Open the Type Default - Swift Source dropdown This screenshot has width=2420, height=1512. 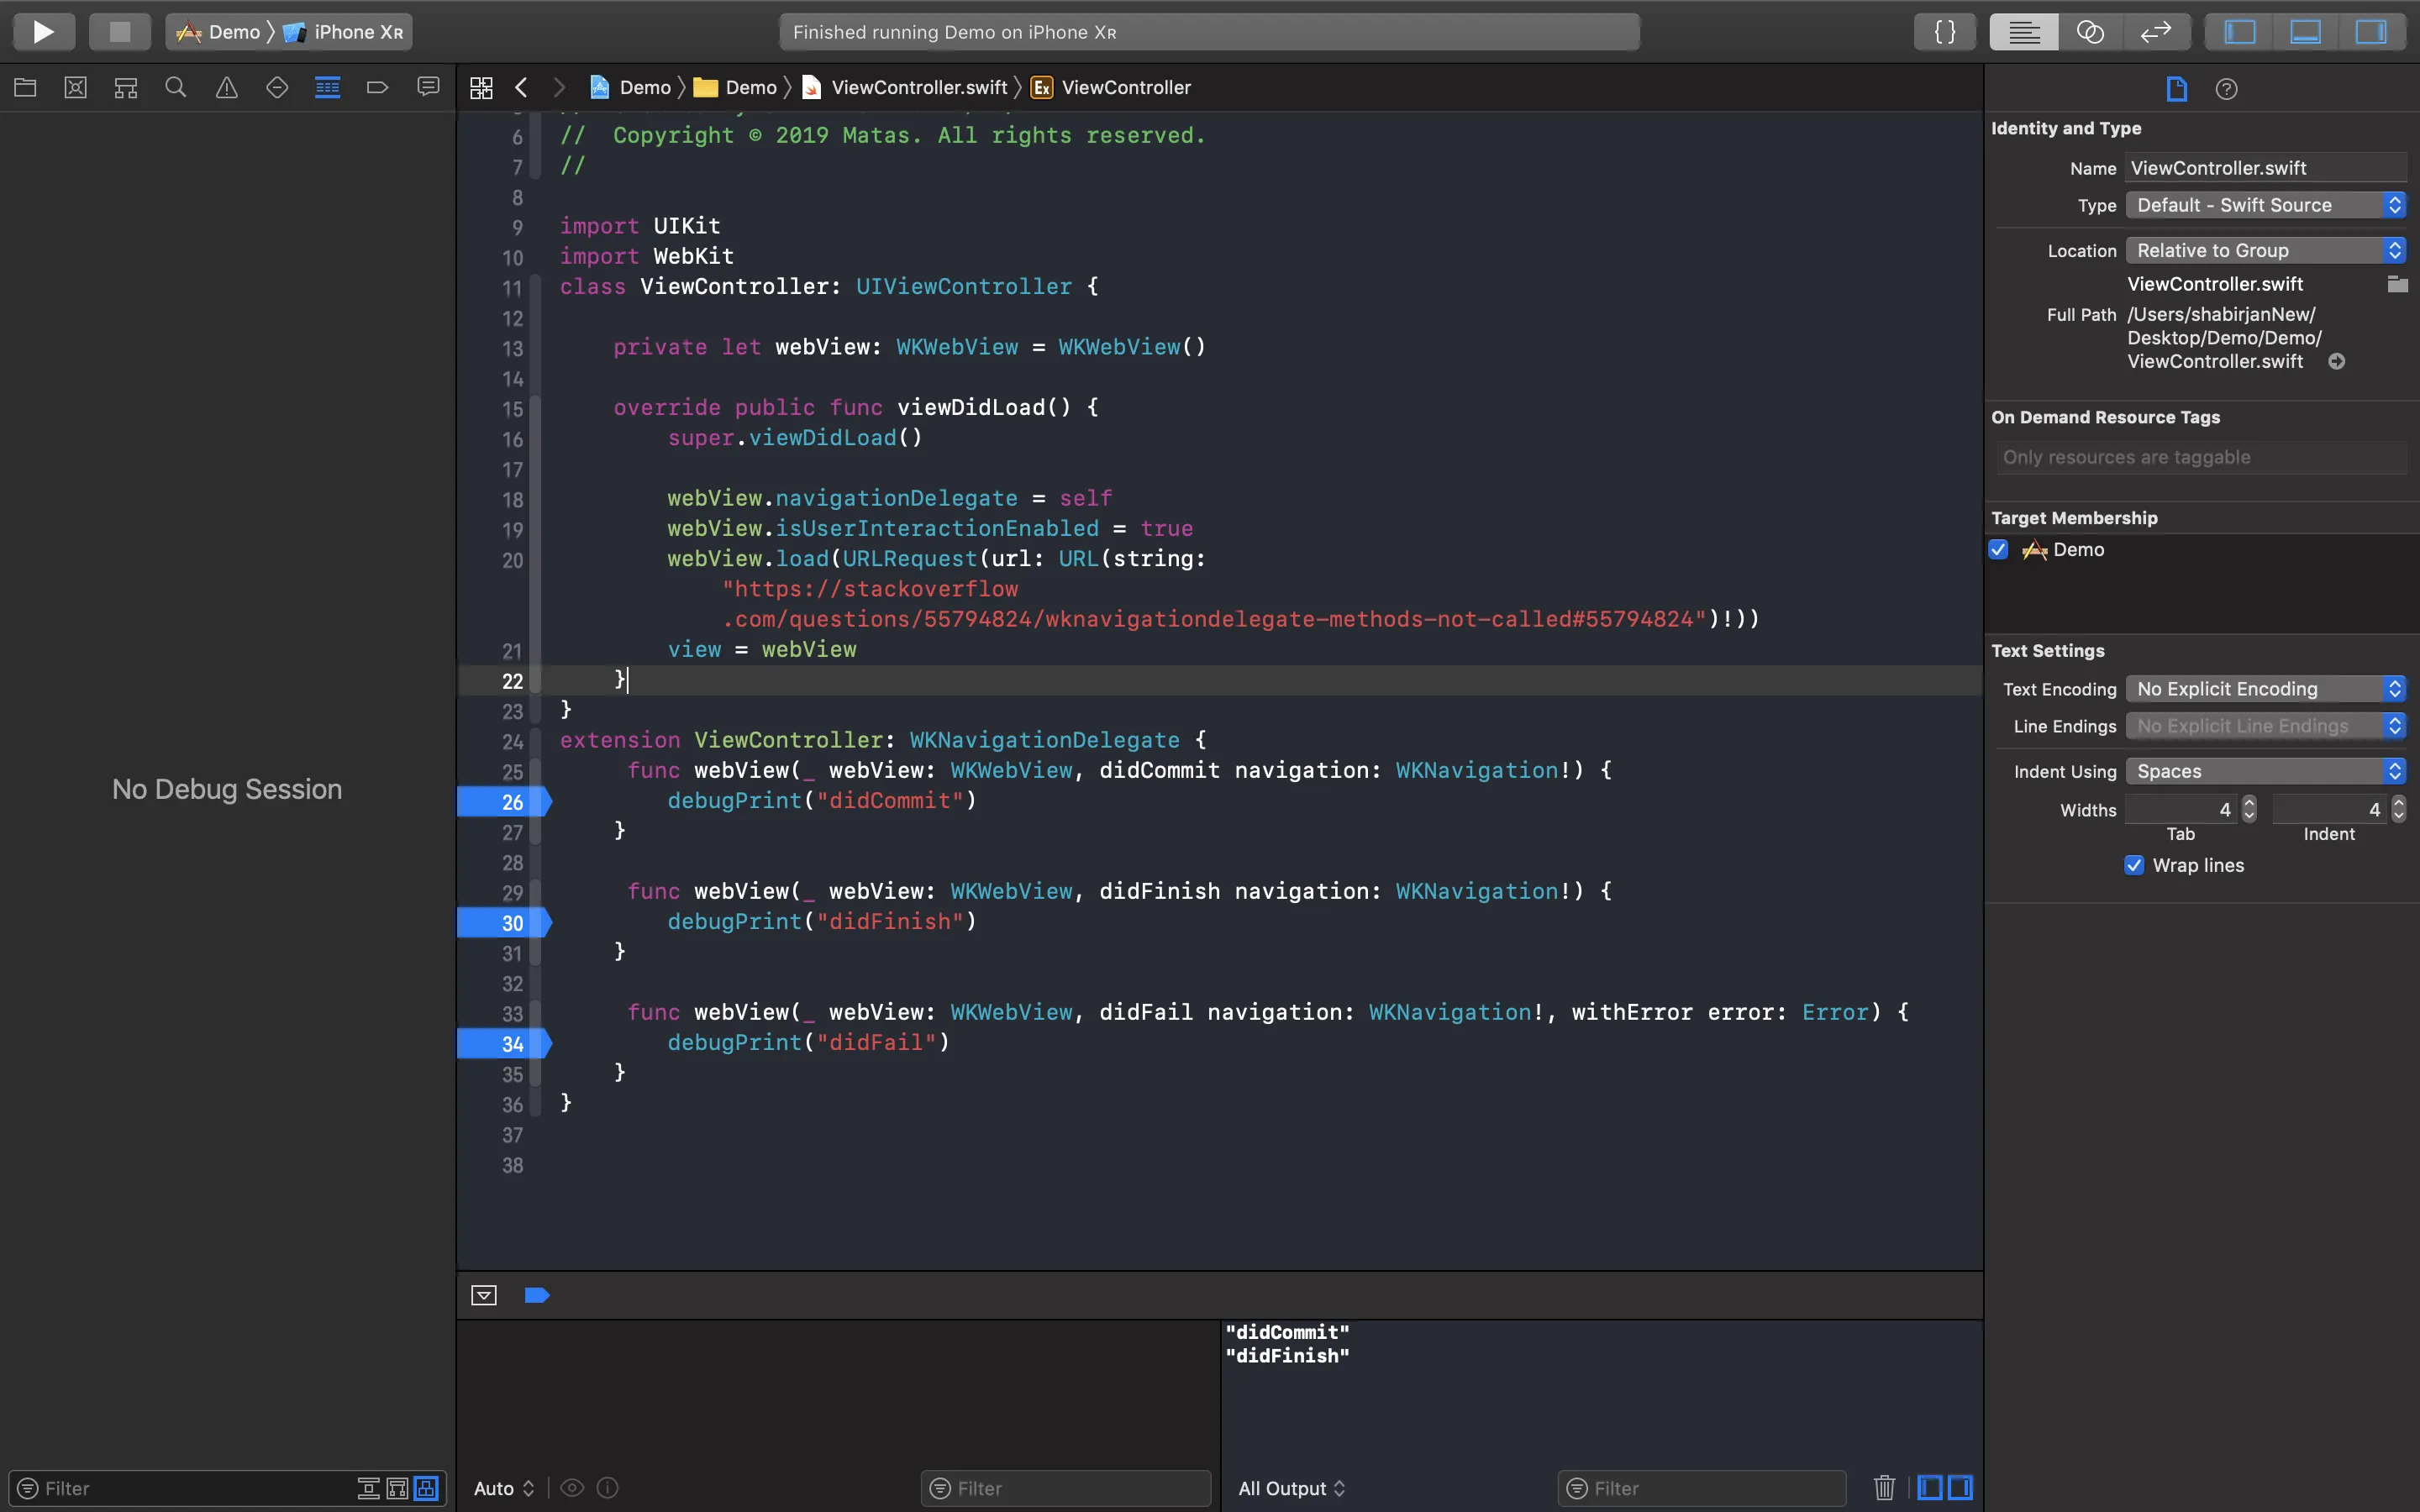click(x=2265, y=205)
